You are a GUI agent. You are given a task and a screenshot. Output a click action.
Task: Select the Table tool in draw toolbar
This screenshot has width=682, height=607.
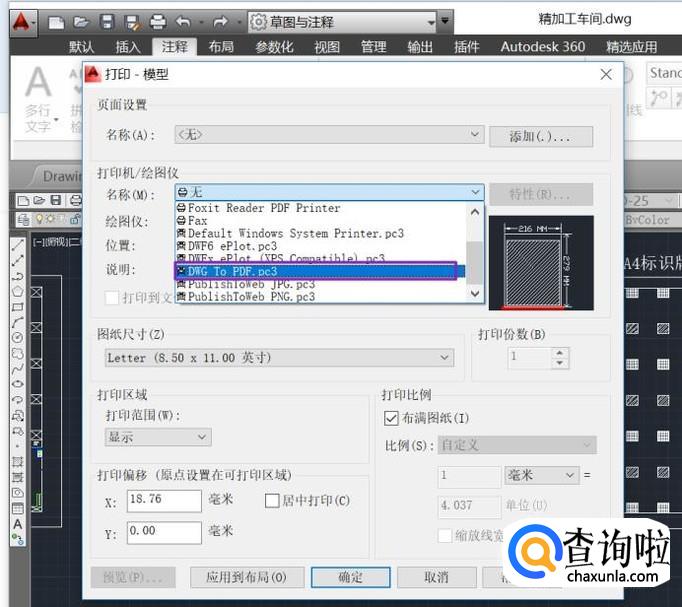tap(17, 508)
